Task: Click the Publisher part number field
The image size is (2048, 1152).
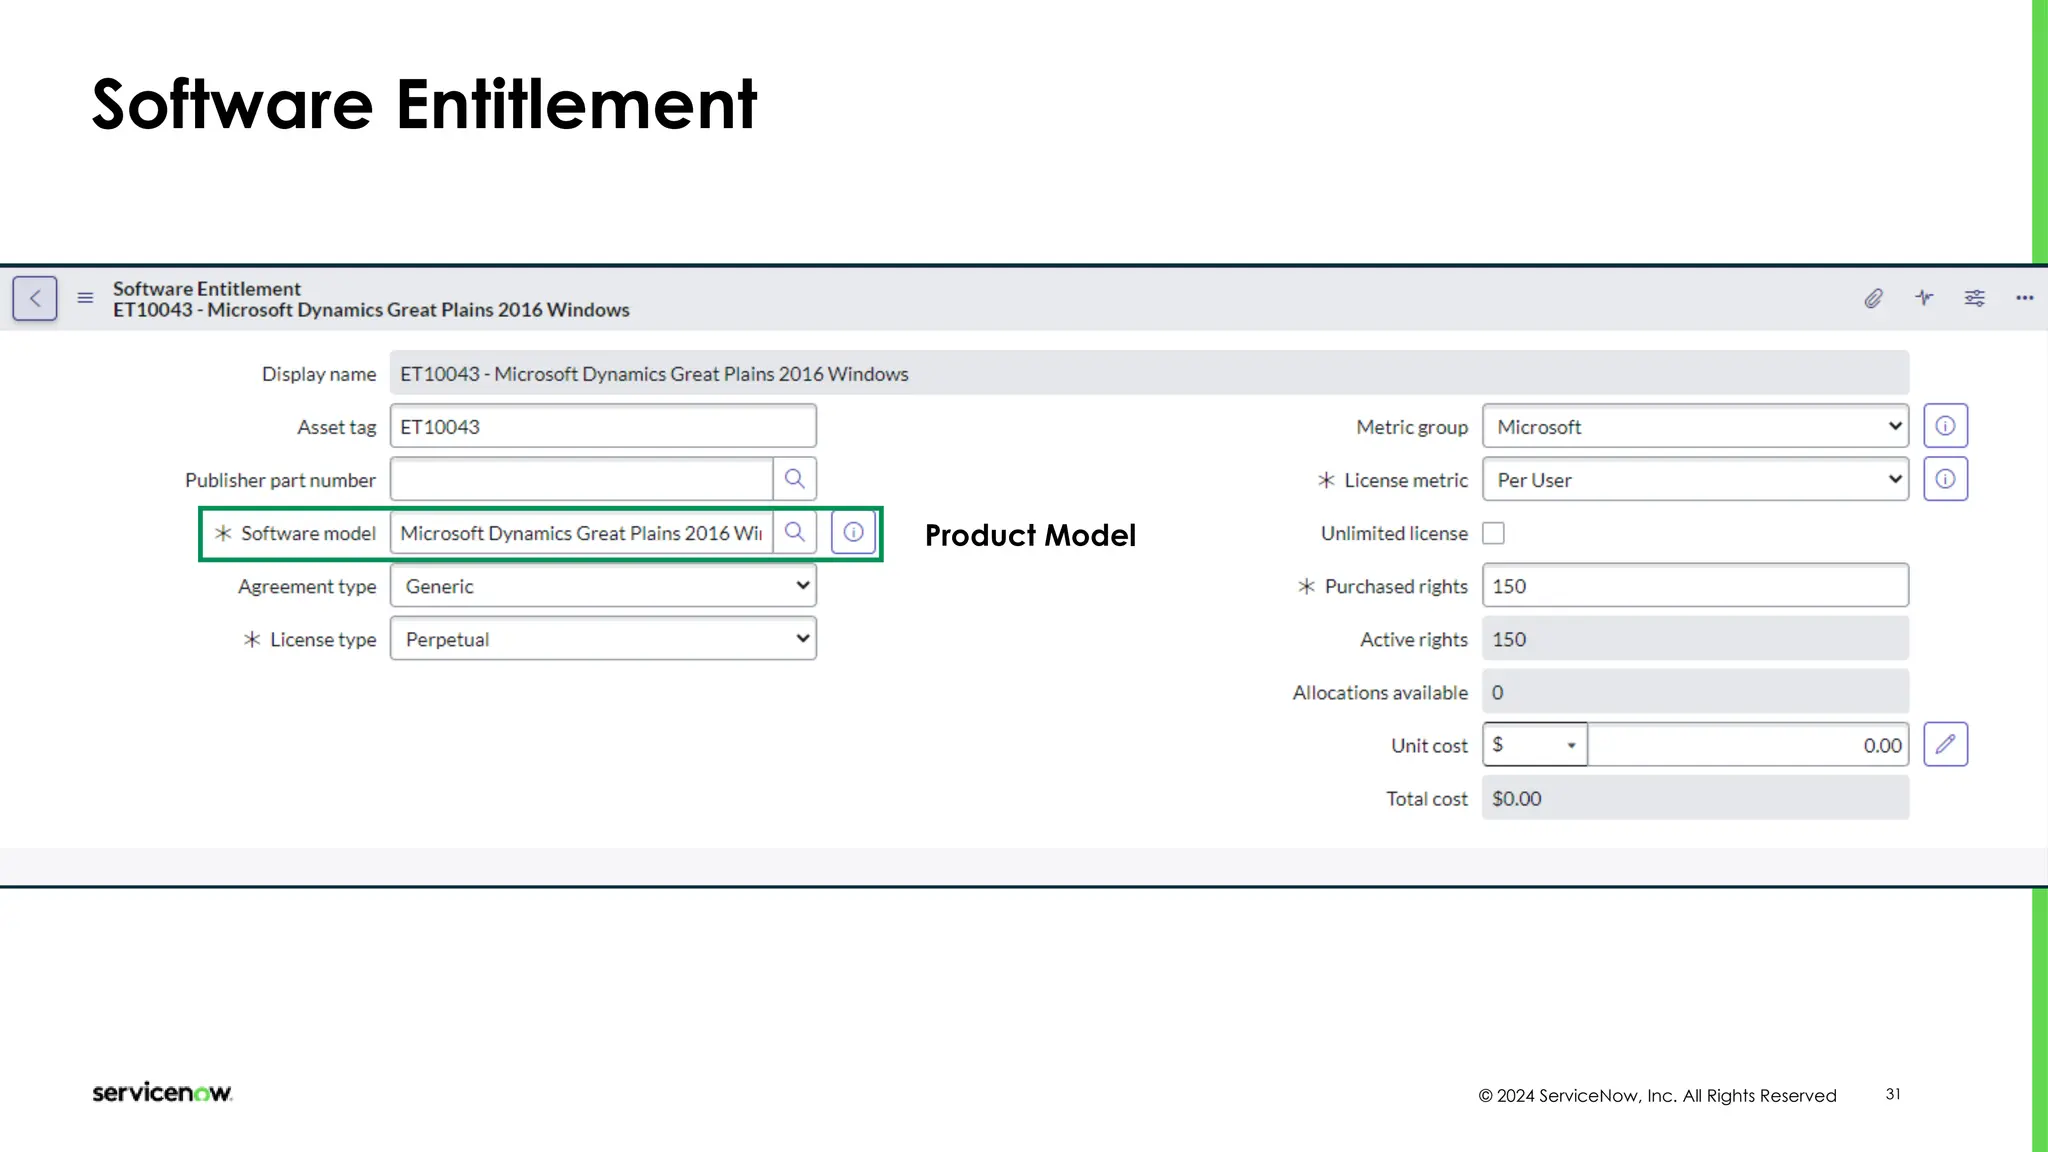Action: click(x=582, y=479)
